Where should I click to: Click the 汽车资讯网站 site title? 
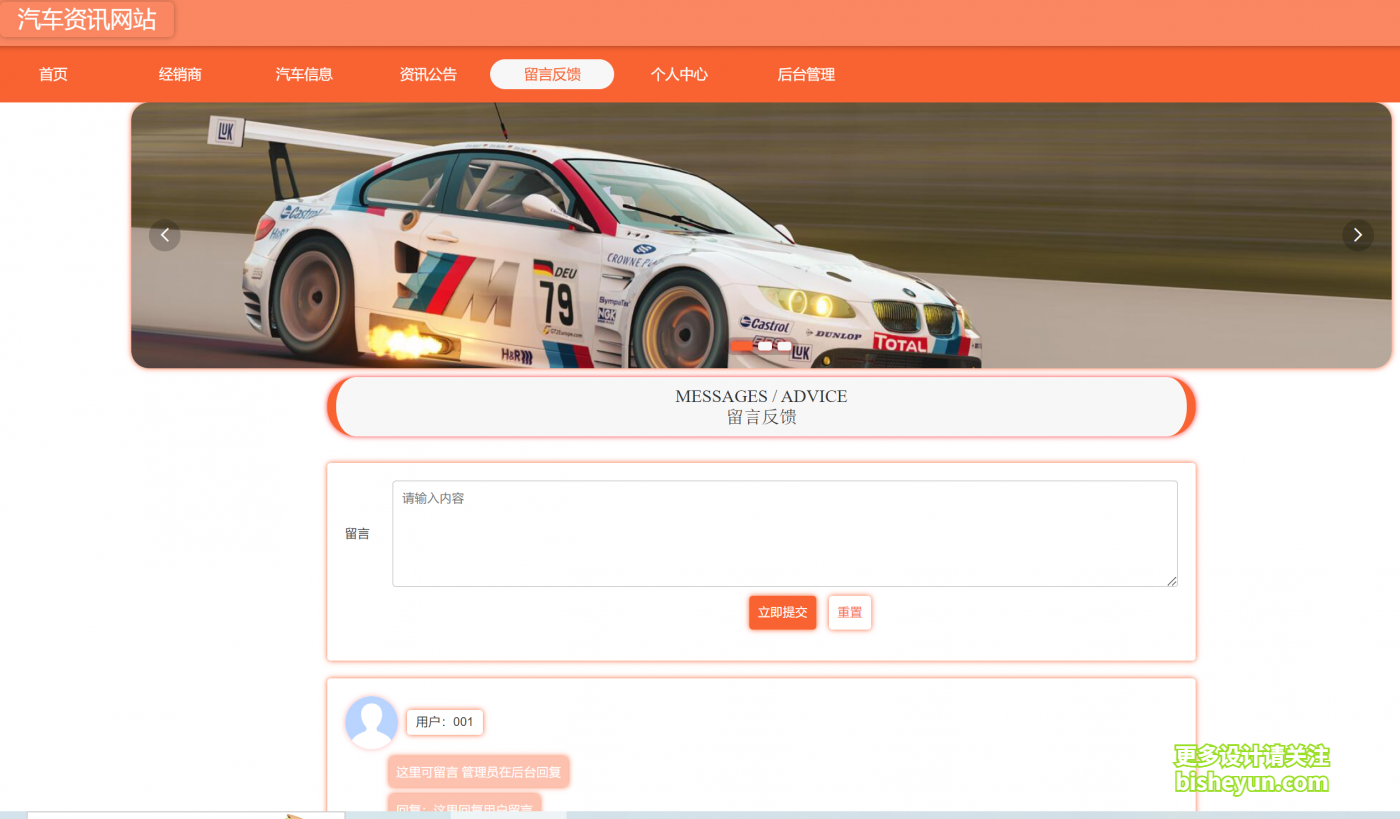coord(87,19)
